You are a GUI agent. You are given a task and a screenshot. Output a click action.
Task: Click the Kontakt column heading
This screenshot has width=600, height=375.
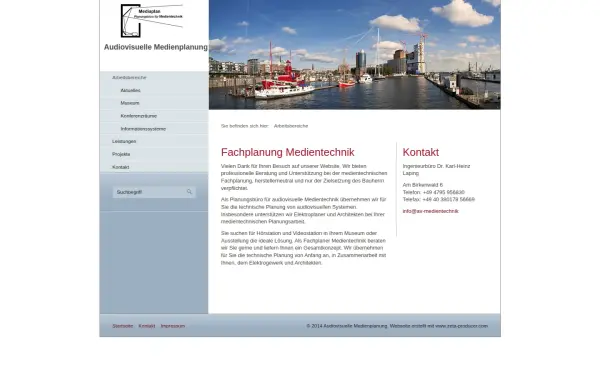(421, 152)
